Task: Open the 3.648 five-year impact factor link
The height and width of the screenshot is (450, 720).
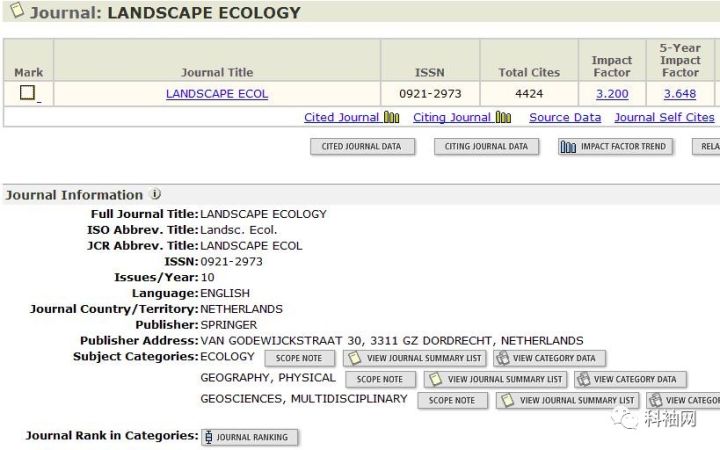Action: [679, 94]
